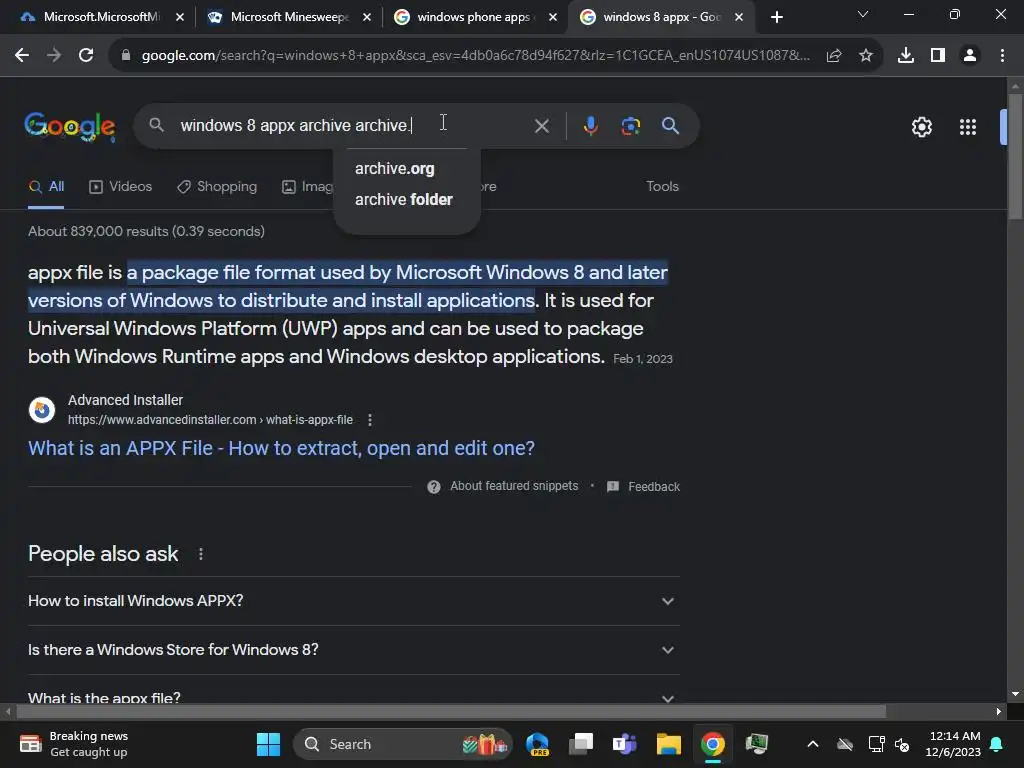This screenshot has height=768, width=1024.
Task: Open advancedinstaller.com URL line
Action: click(210, 420)
